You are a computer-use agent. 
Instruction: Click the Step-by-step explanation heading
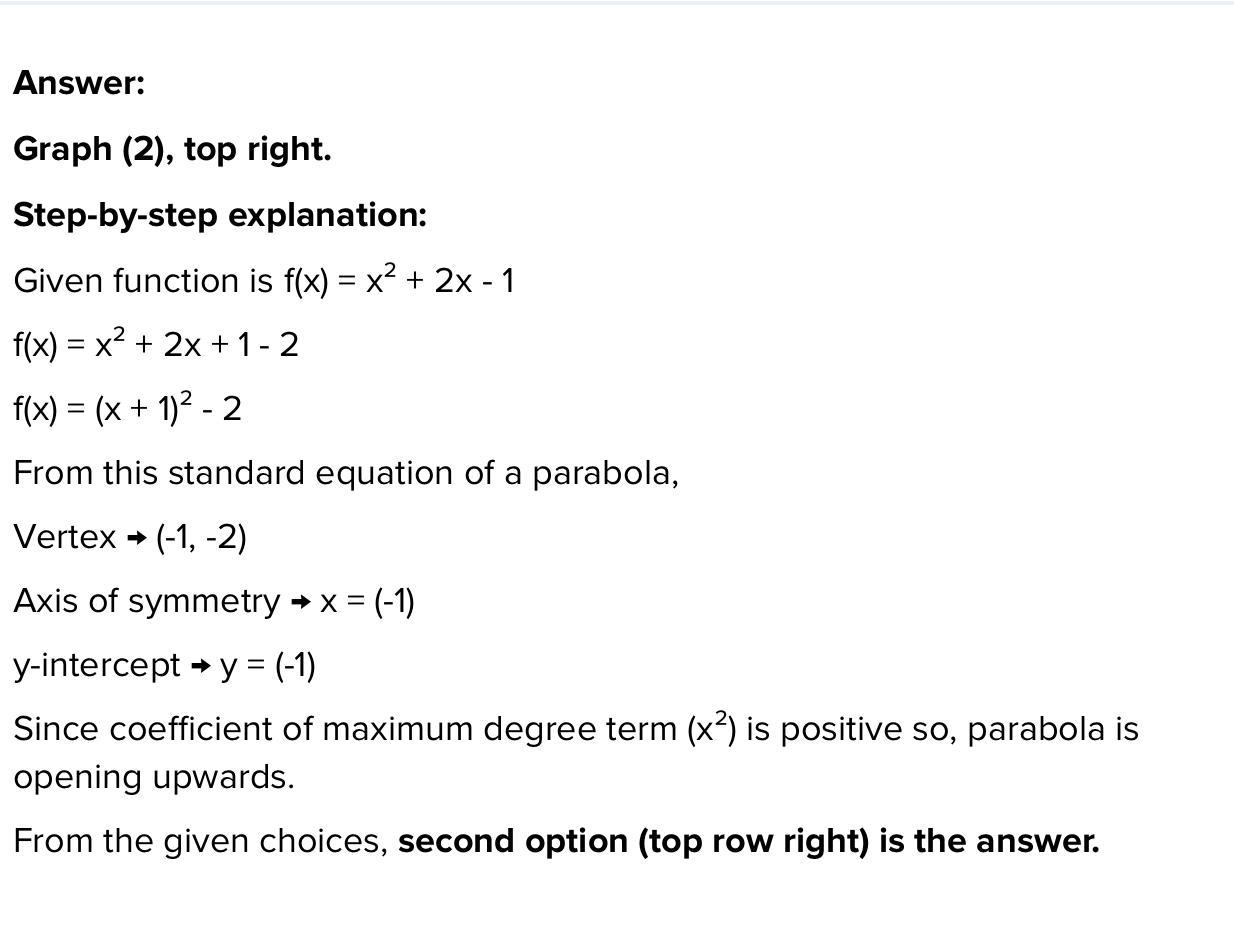pyautogui.click(x=220, y=215)
